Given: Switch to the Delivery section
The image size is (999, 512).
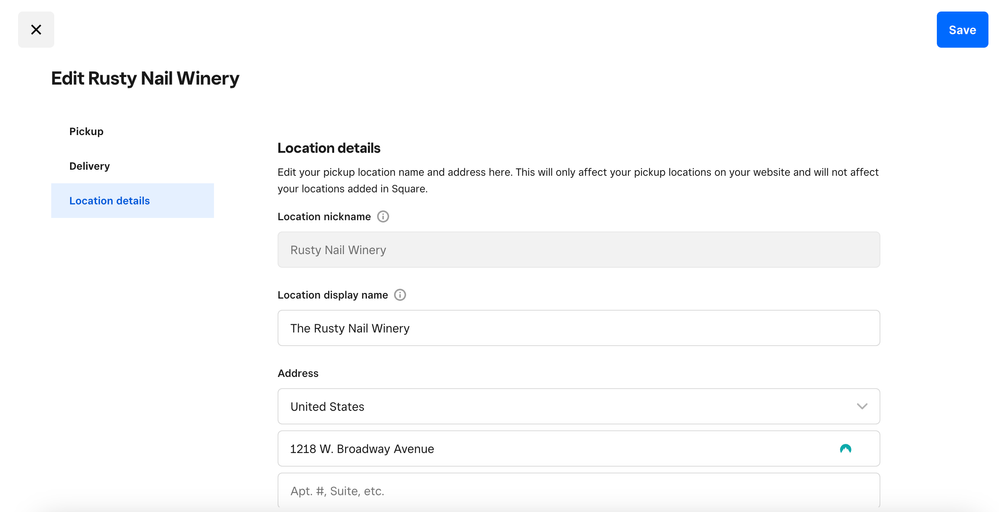Looking at the screenshot, I should (x=89, y=166).
